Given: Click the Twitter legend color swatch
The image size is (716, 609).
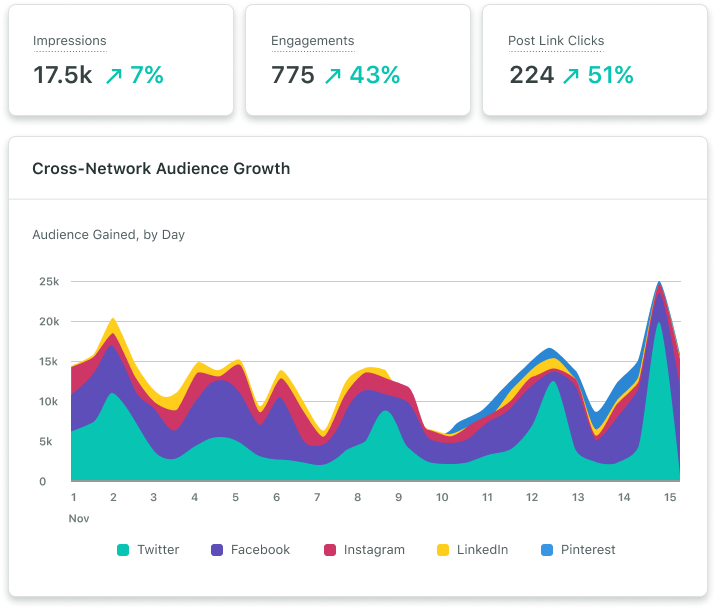Looking at the screenshot, I should [x=123, y=550].
